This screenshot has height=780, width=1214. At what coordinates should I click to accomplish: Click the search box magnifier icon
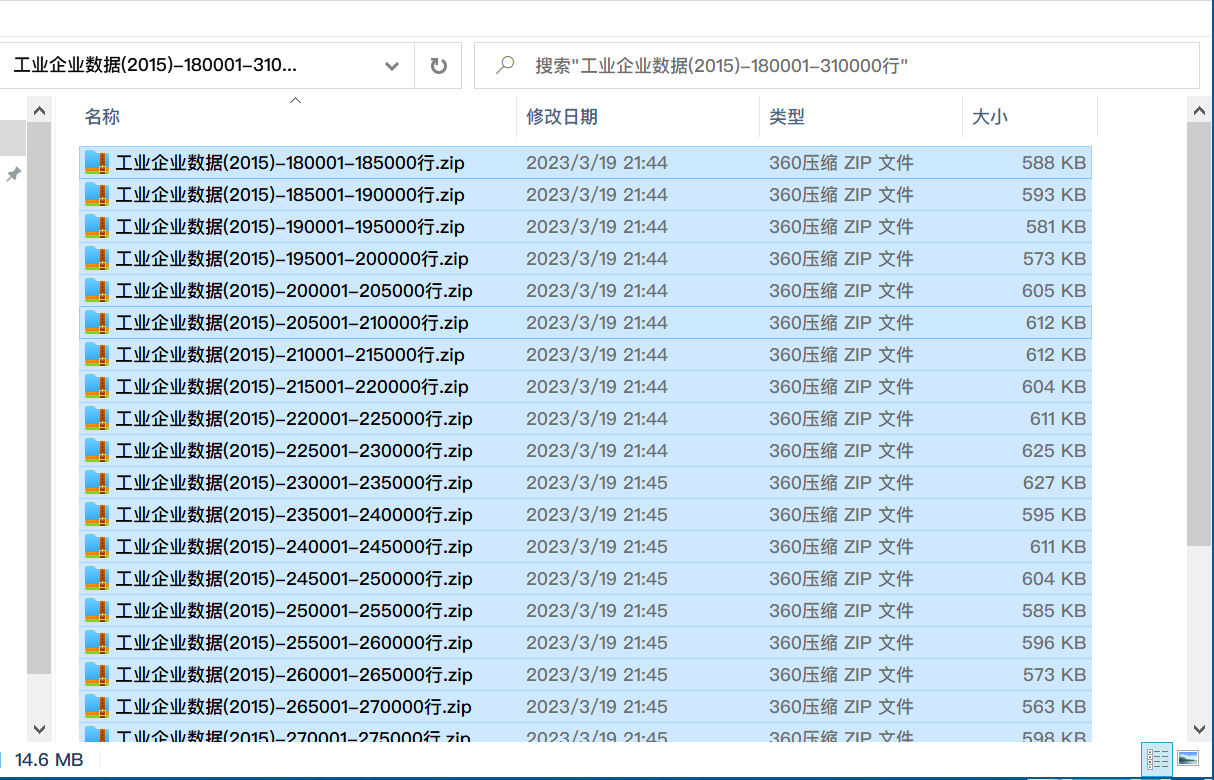[x=505, y=66]
